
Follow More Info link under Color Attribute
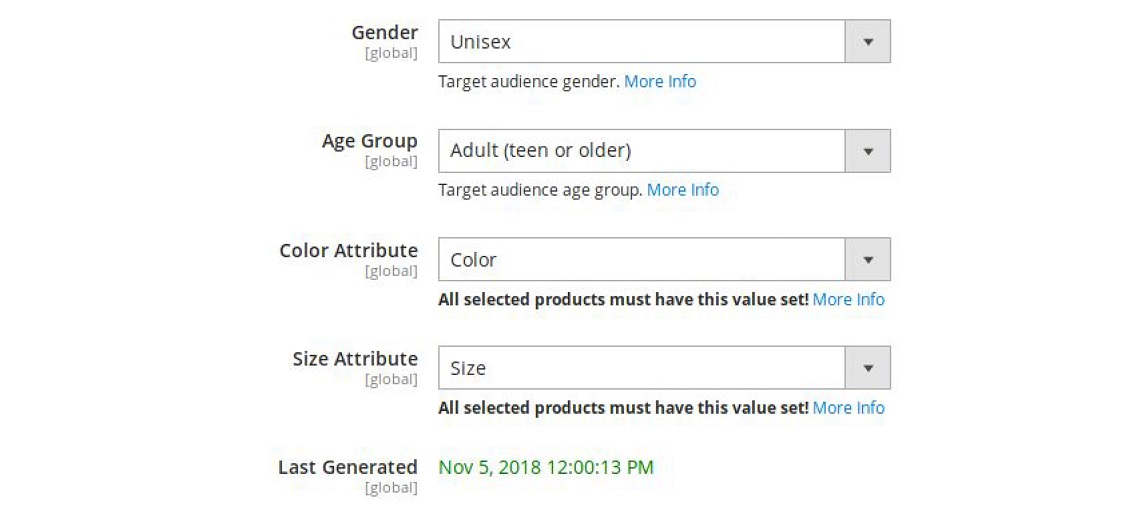(848, 299)
